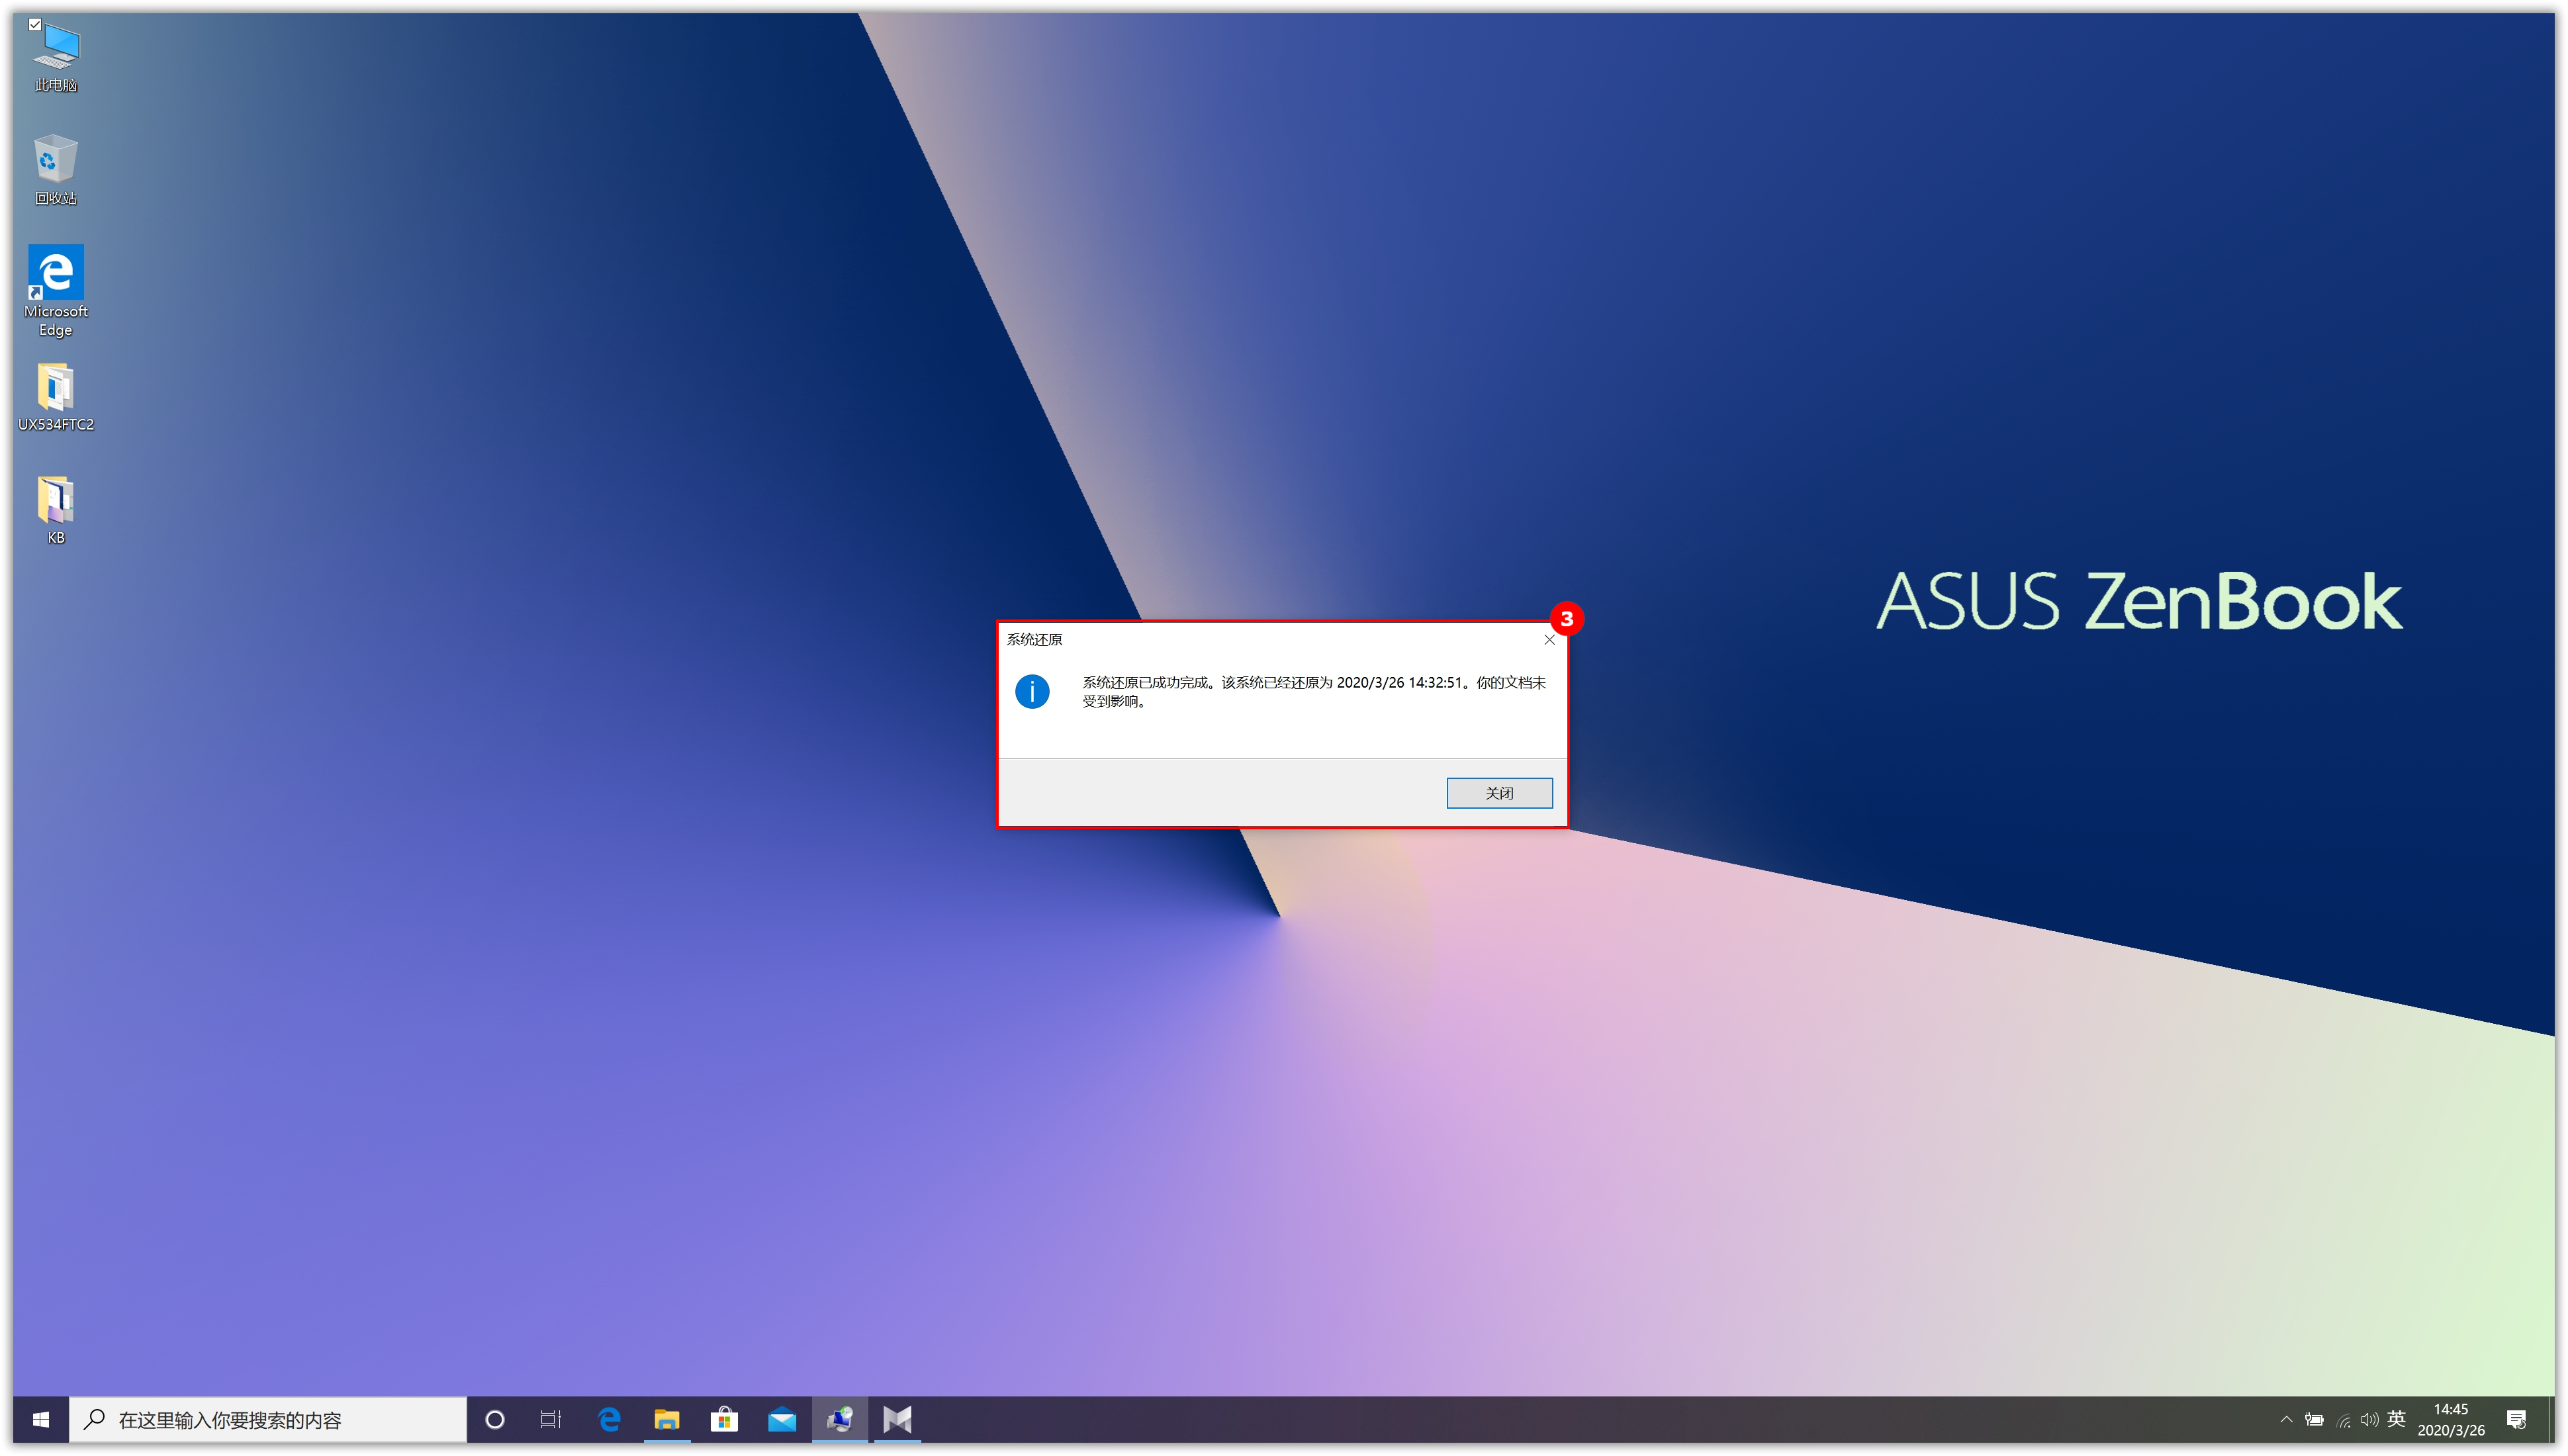The height and width of the screenshot is (1456, 2568).
Task: Open the clock showing 14:45 2020/3/26
Action: [x=2451, y=1419]
